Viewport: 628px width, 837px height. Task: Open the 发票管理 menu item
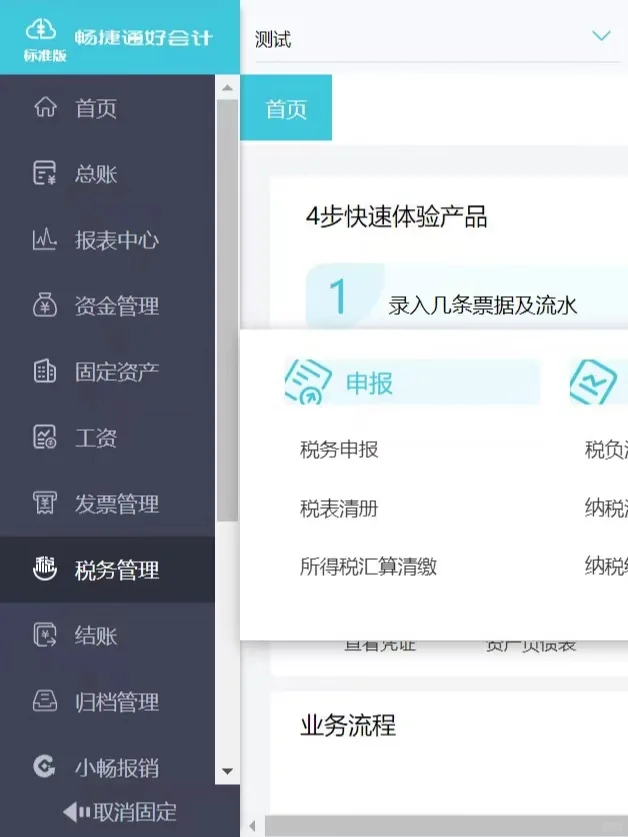pos(107,504)
